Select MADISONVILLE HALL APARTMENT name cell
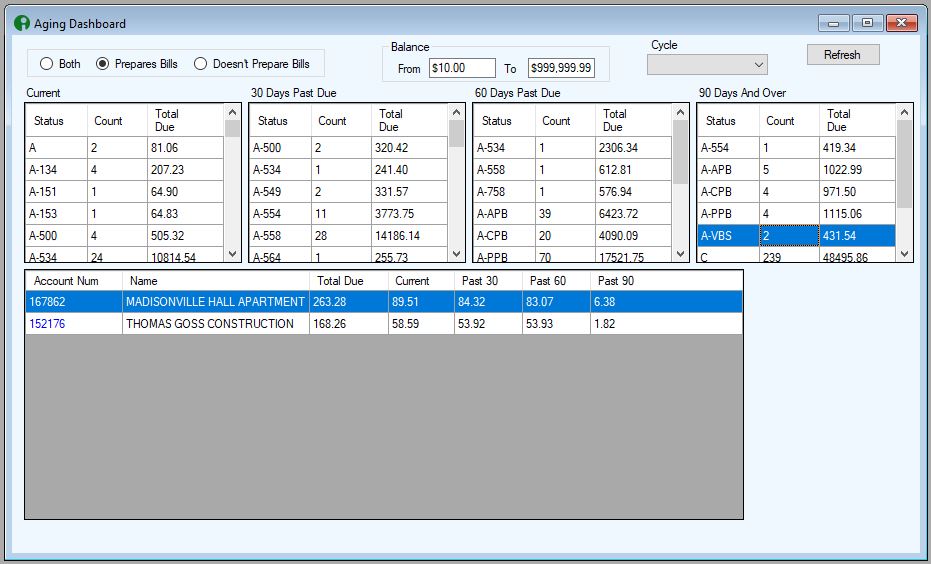Image resolution: width=931 pixels, height=564 pixels. coord(216,302)
